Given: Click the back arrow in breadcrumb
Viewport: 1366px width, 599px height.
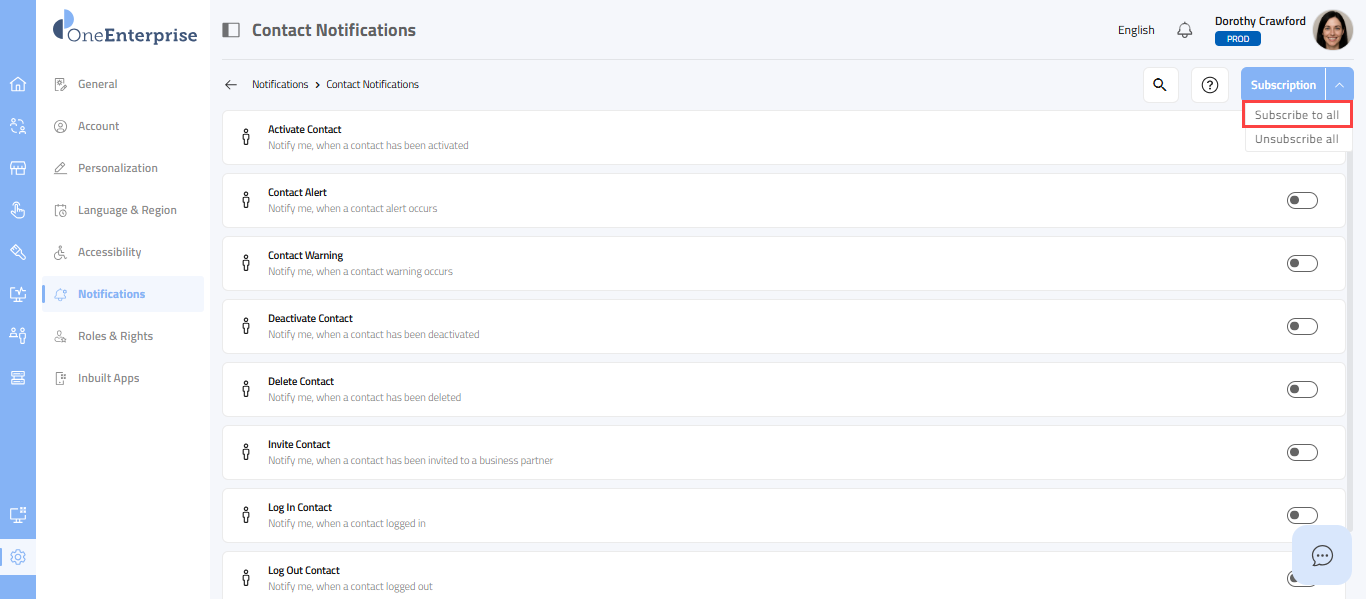Looking at the screenshot, I should click(x=231, y=85).
